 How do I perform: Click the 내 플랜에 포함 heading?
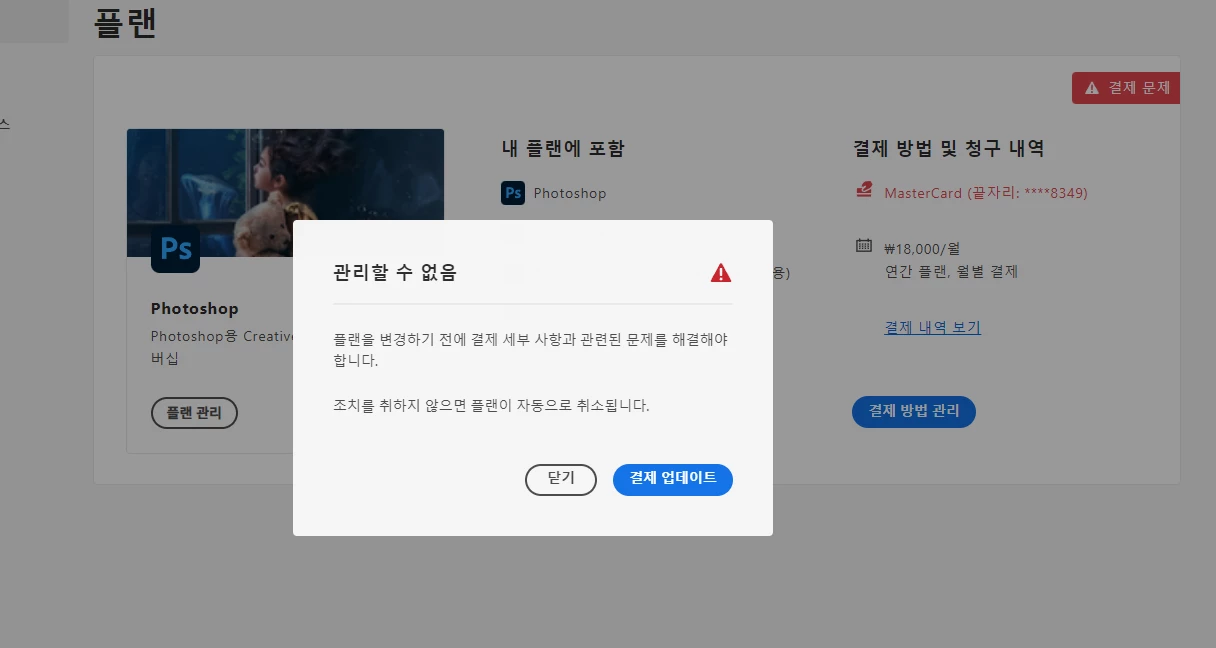tap(563, 149)
